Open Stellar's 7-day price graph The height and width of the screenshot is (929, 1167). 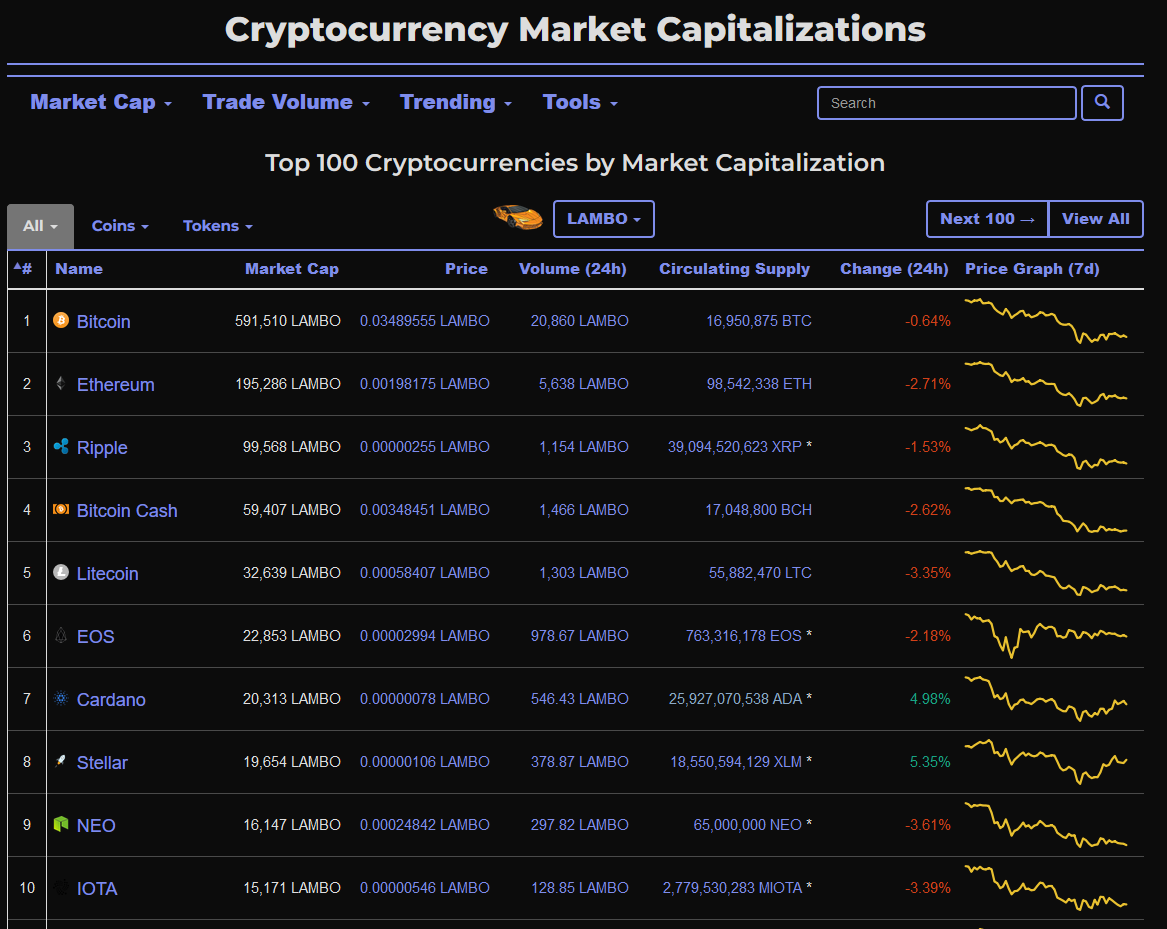1046,762
